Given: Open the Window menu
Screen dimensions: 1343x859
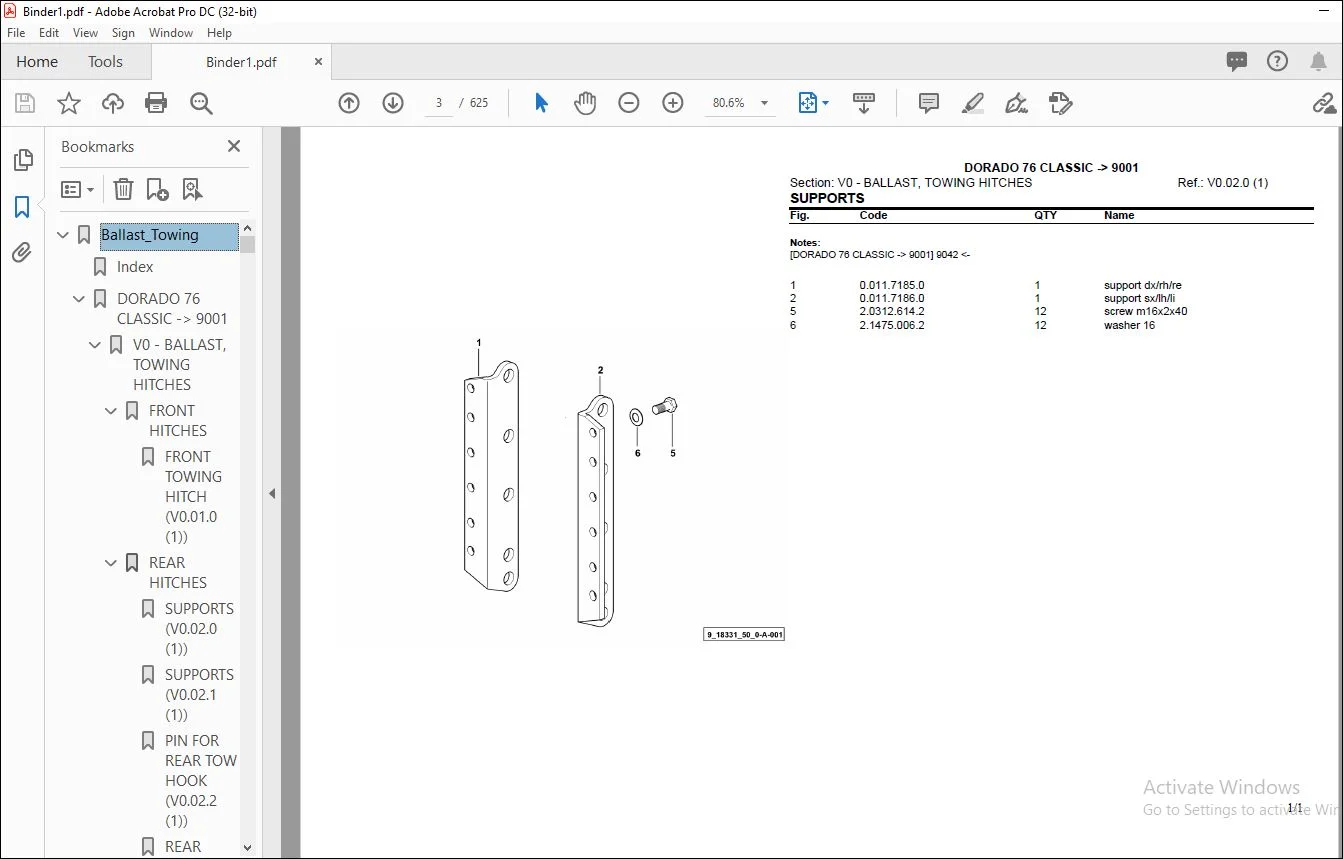Looking at the screenshot, I should click(x=171, y=33).
